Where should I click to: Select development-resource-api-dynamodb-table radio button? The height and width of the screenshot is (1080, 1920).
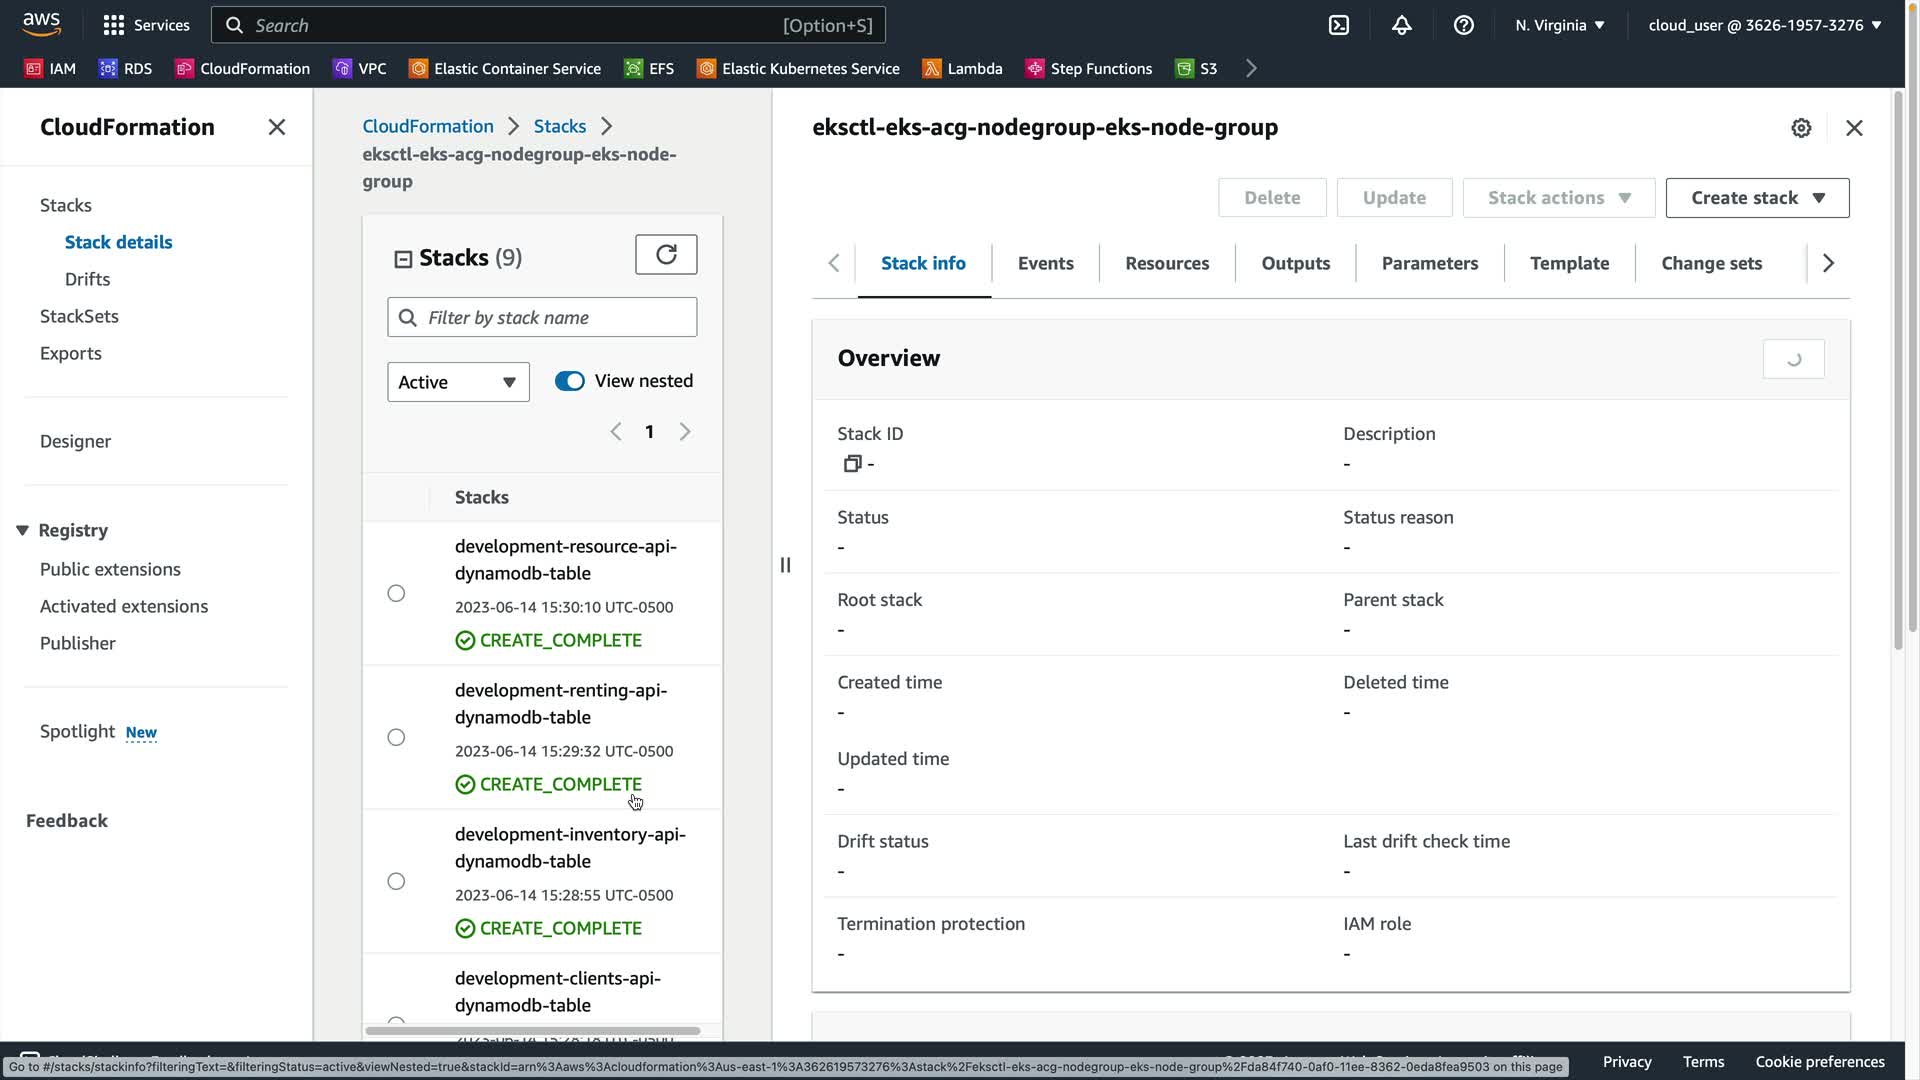coord(396,593)
